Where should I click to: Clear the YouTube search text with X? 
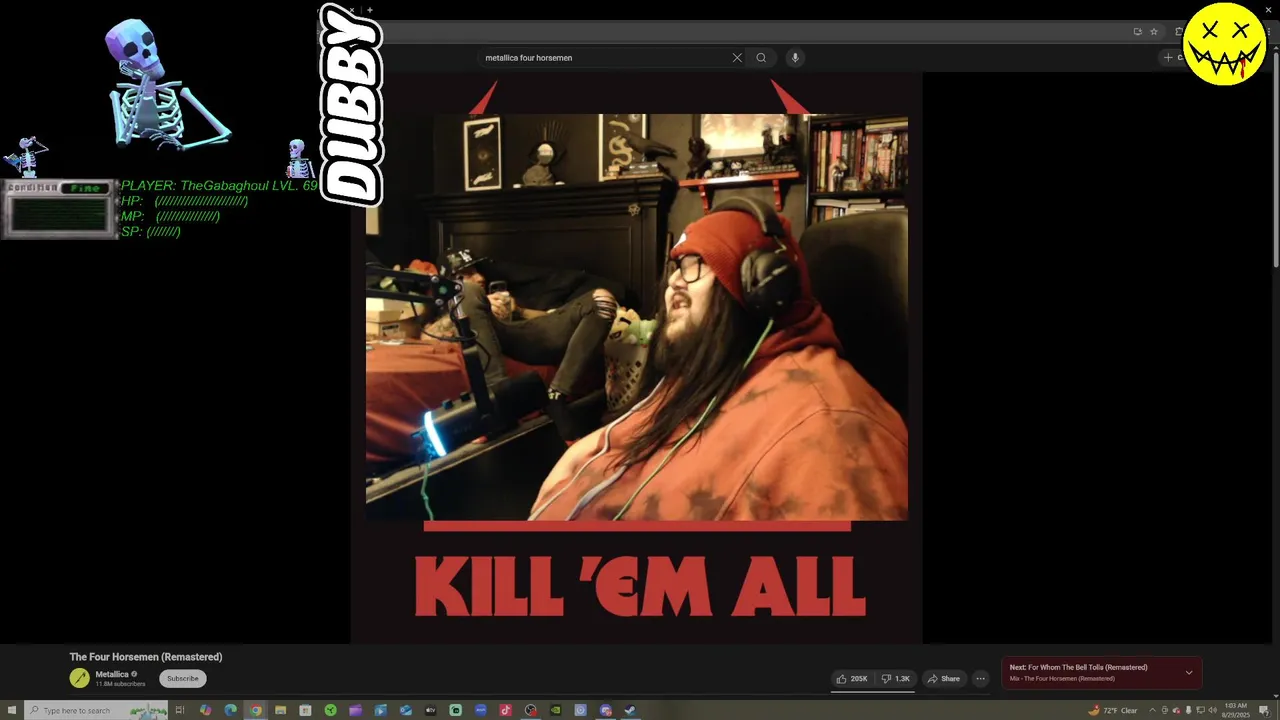point(737,58)
